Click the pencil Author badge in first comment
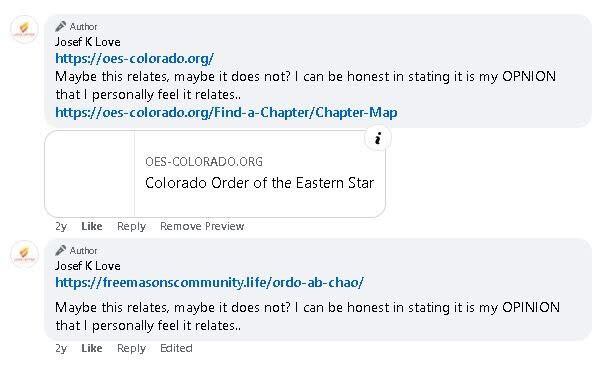Image resolution: width=614 pixels, height=375 pixels. [x=76, y=27]
